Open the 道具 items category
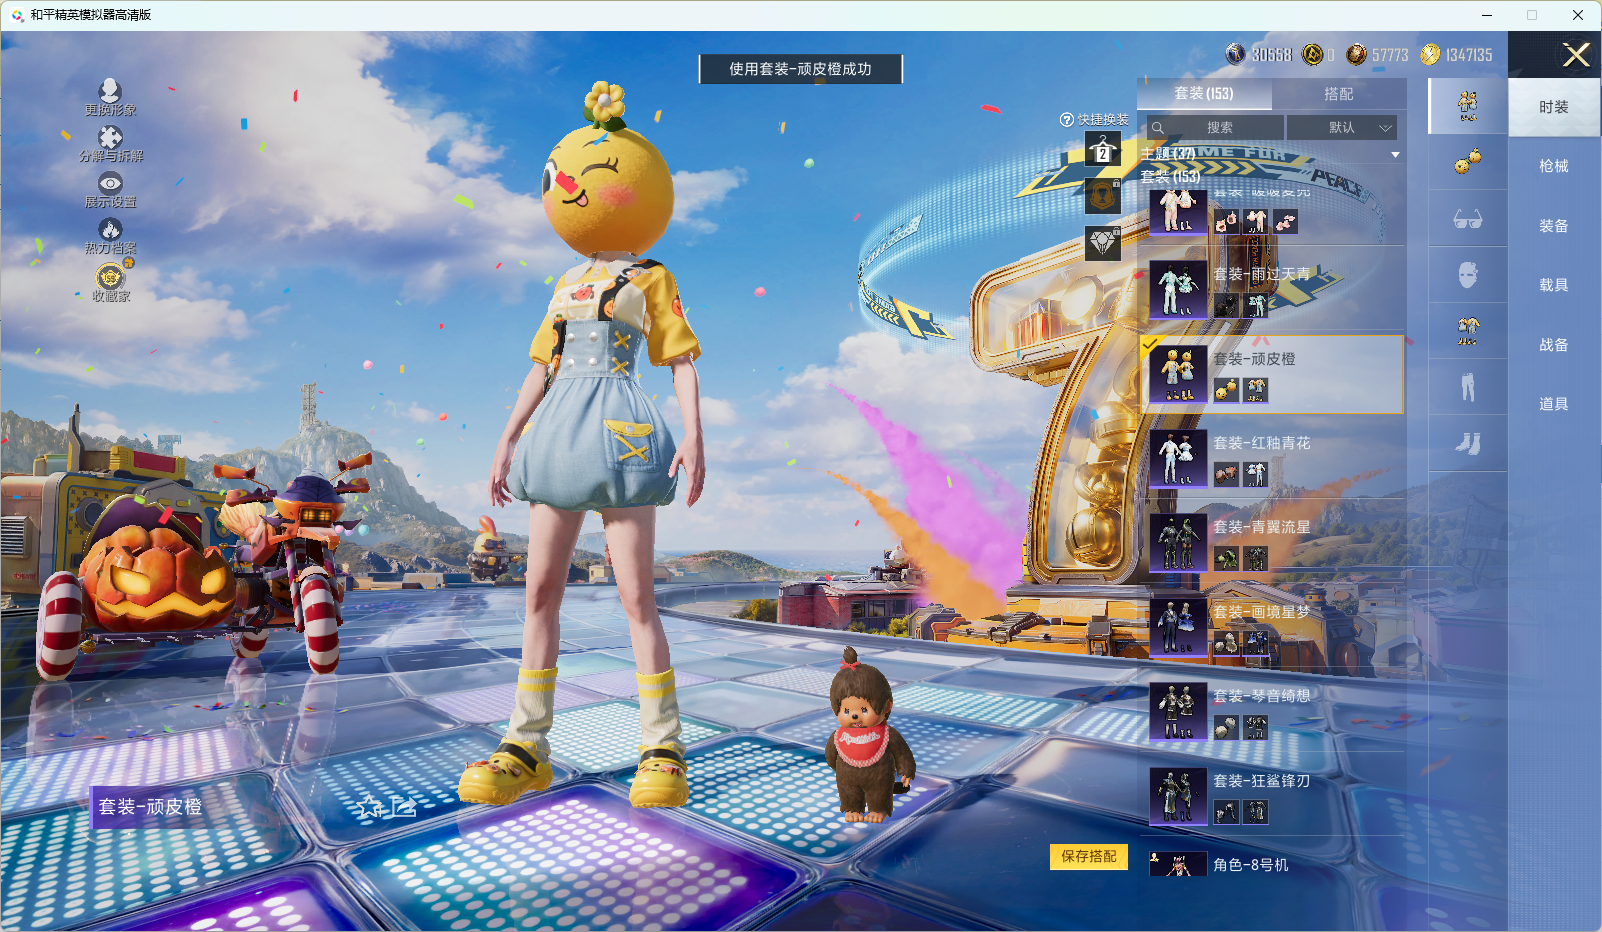The image size is (1602, 932). tap(1554, 404)
